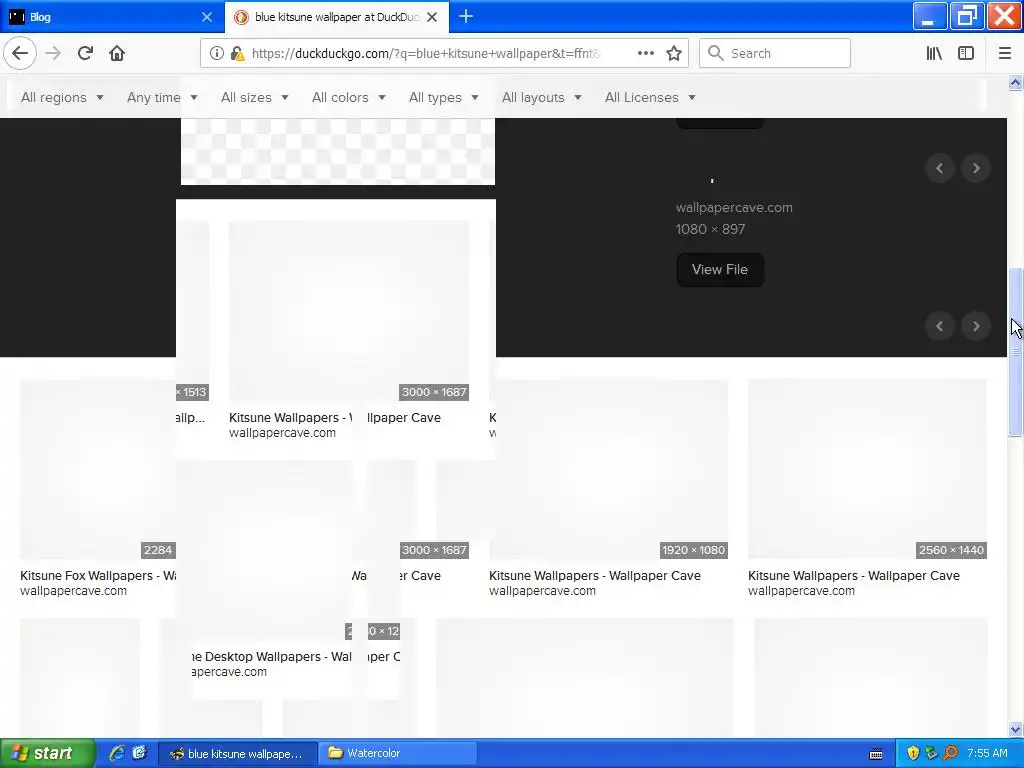Viewport: 1024px width, 768px height.
Task: Click the 7:55 AM system clock
Action: point(987,753)
